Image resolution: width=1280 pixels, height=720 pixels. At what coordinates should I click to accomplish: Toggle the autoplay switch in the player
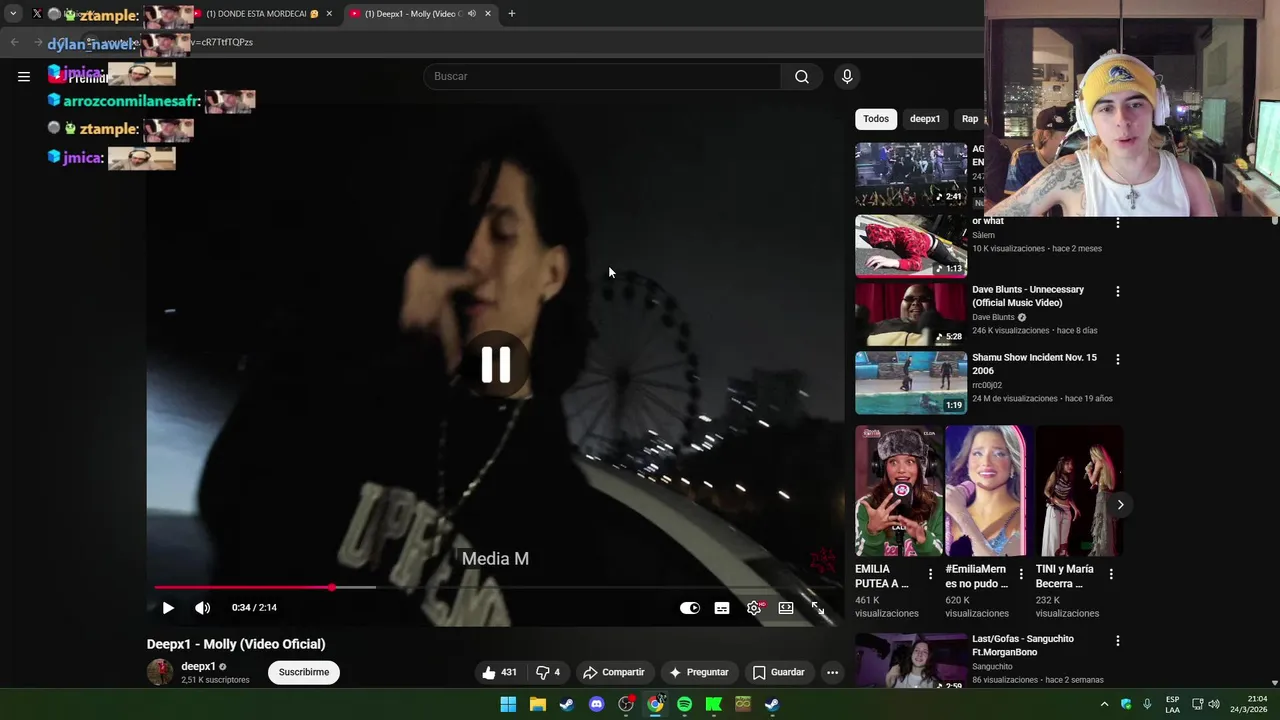click(x=690, y=608)
